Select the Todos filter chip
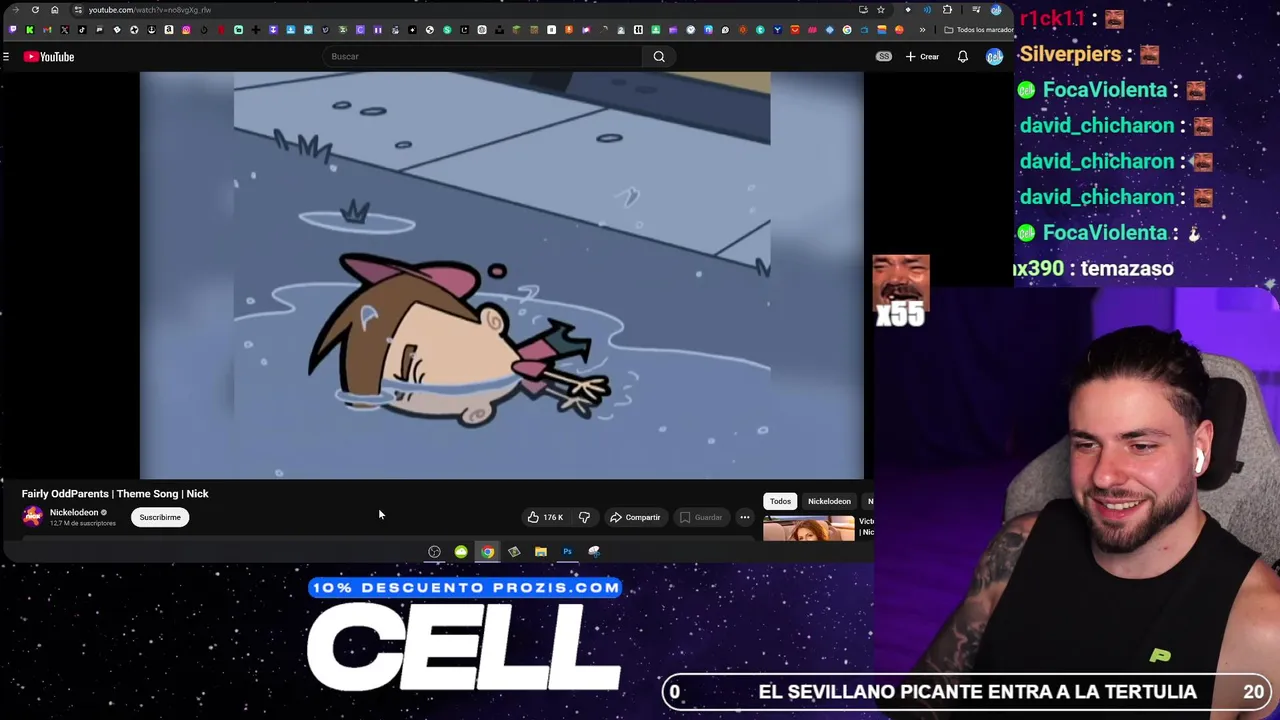 click(780, 501)
